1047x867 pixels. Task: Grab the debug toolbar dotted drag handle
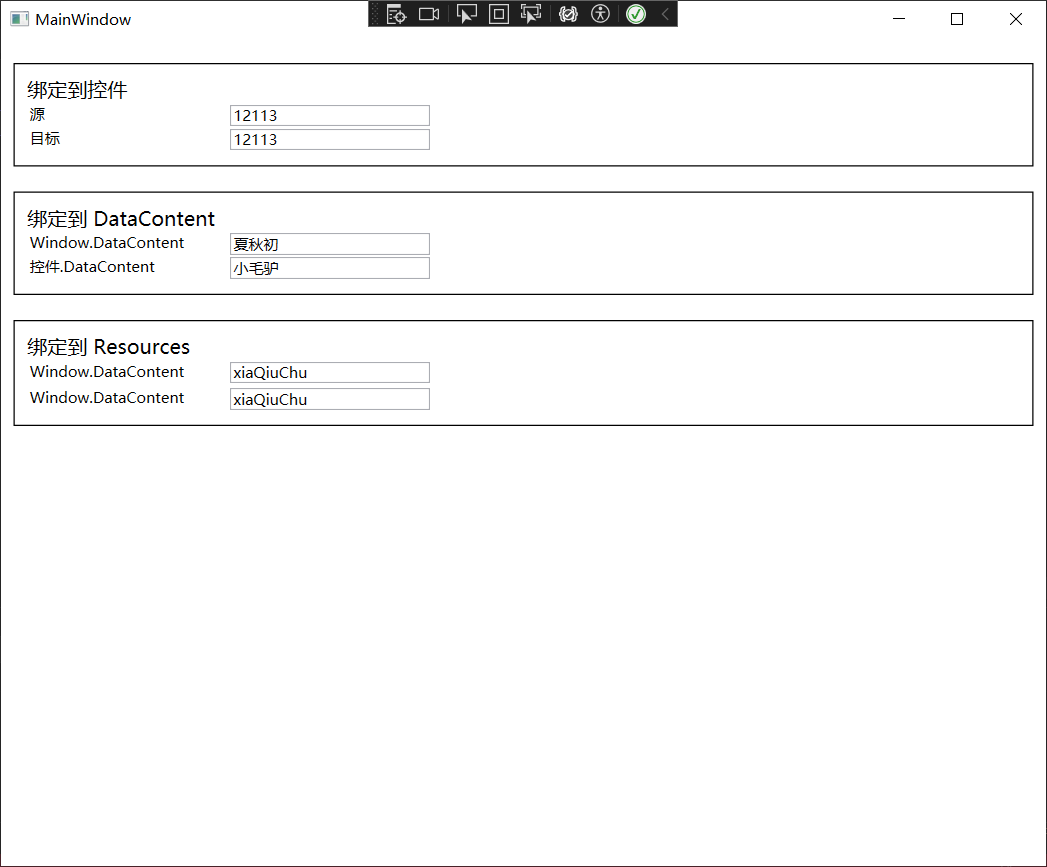pyautogui.click(x=375, y=14)
